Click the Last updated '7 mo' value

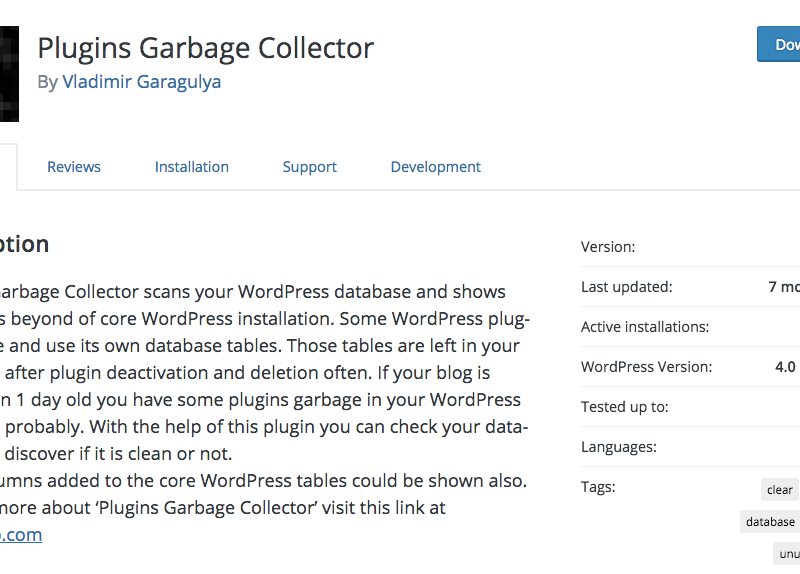tap(784, 287)
